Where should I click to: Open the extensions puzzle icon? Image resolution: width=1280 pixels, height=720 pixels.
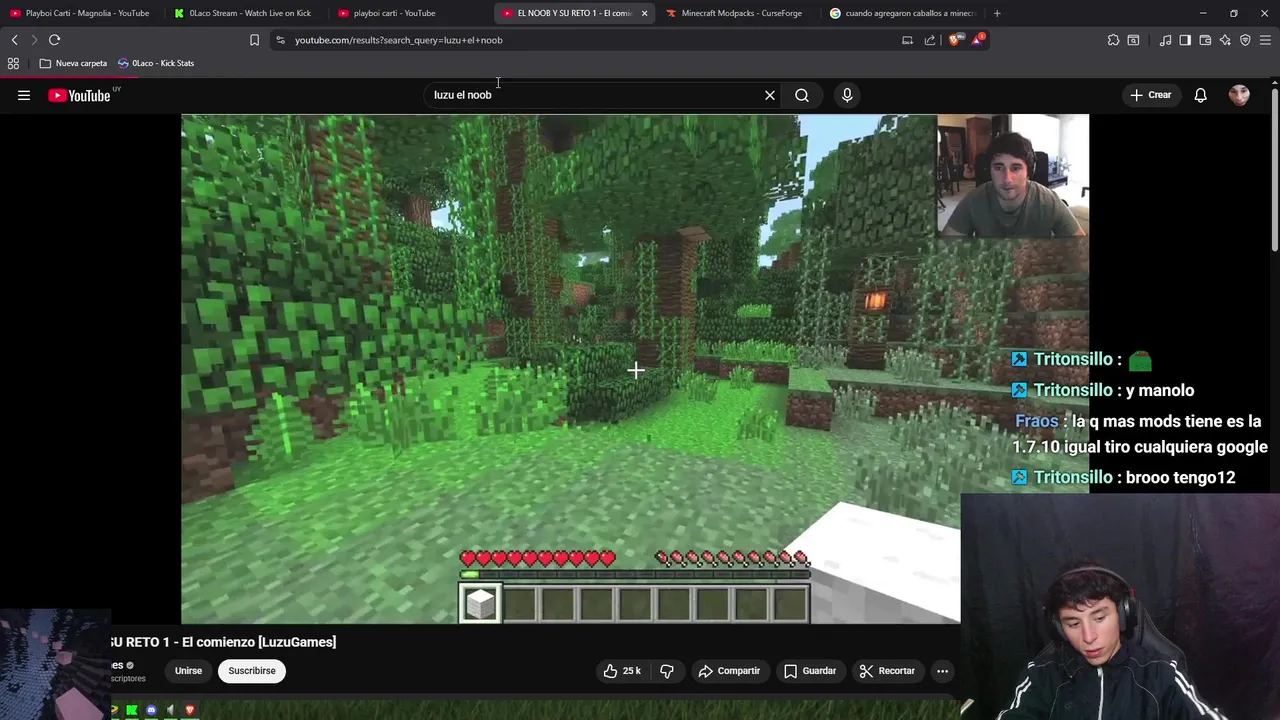(x=1113, y=40)
